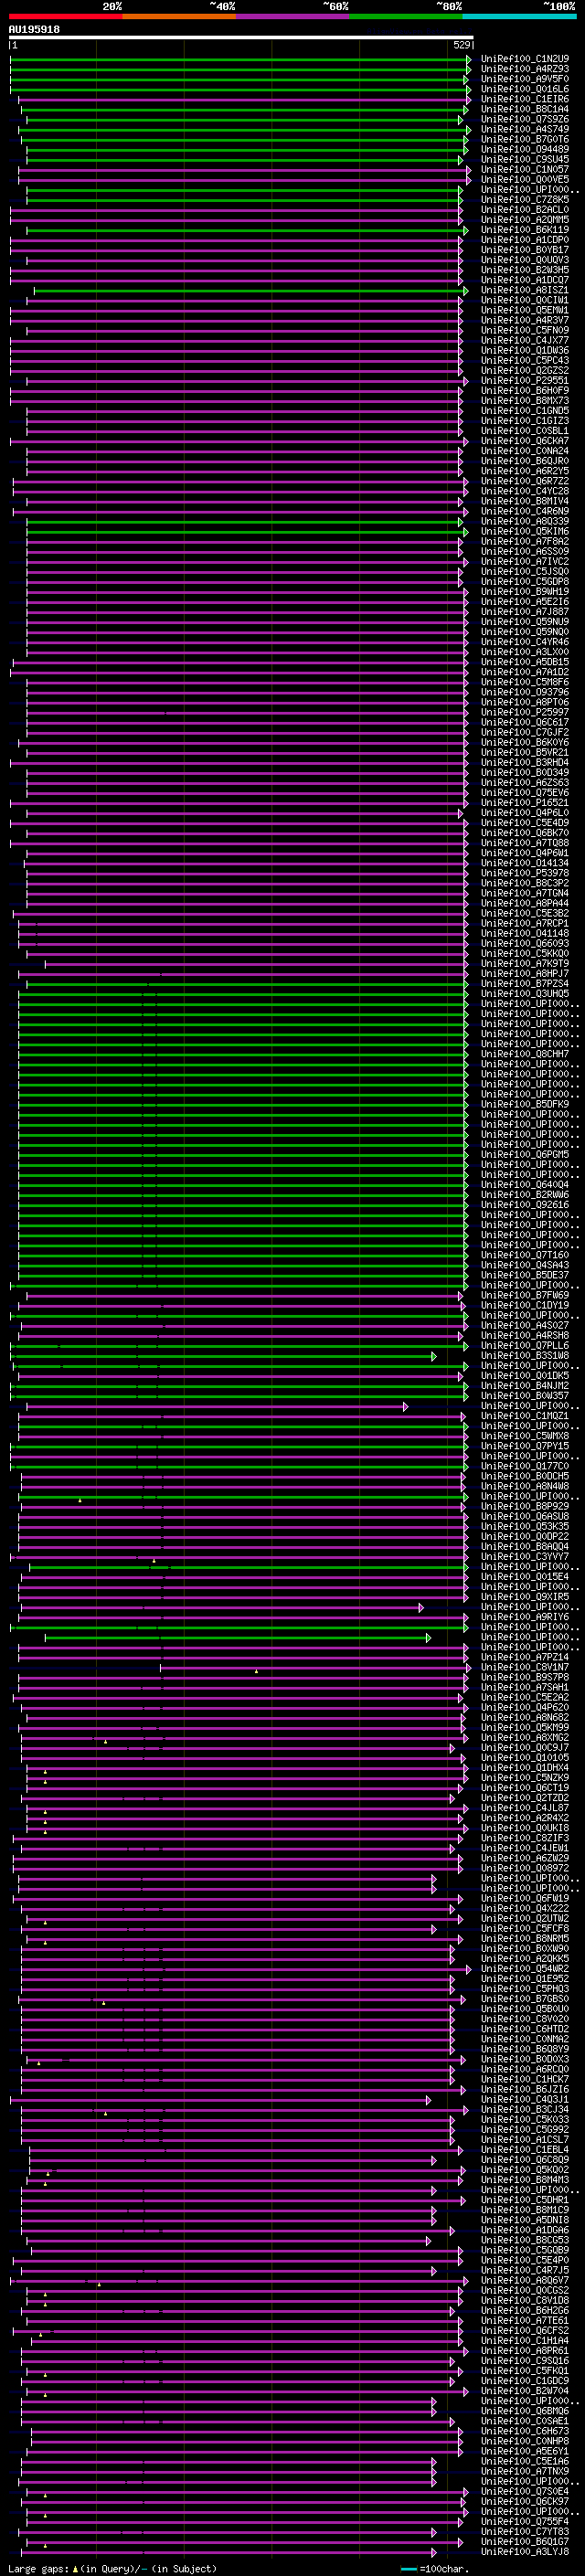Click label UniRef100_Q8CHM7
585x2576 pixels.
(525, 1054)
